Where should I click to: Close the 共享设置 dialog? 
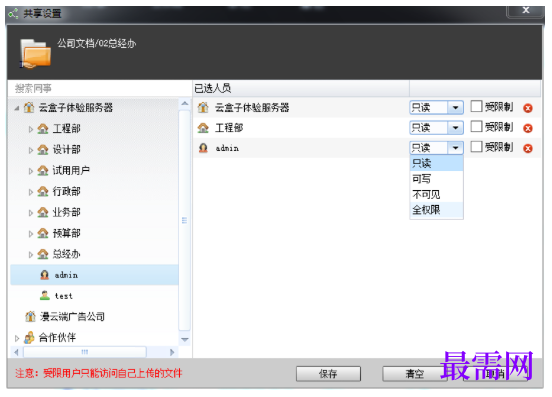(526, 10)
